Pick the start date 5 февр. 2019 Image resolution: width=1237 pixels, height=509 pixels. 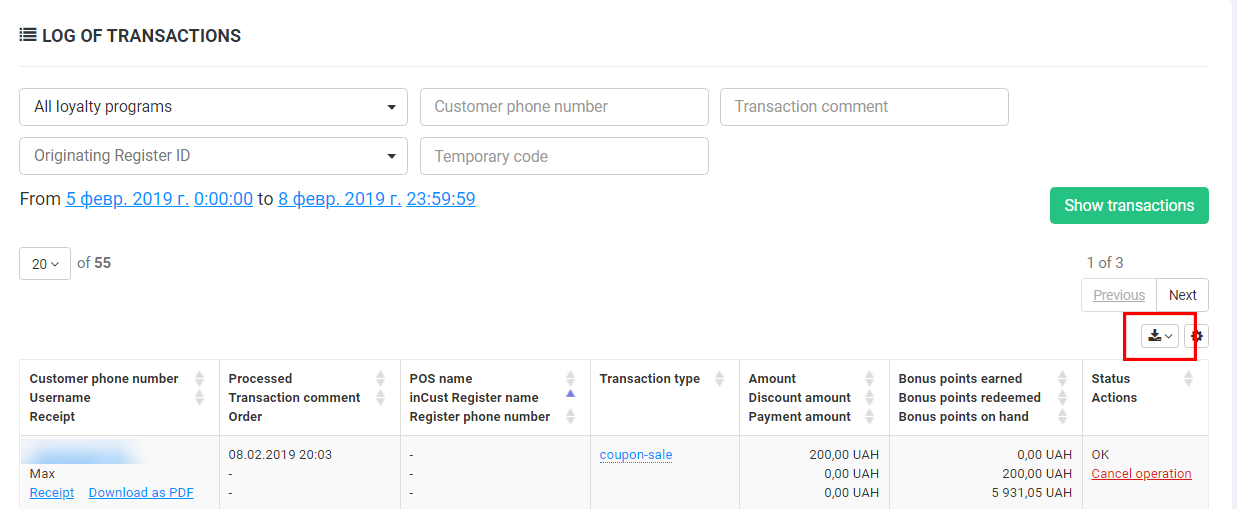click(x=127, y=199)
